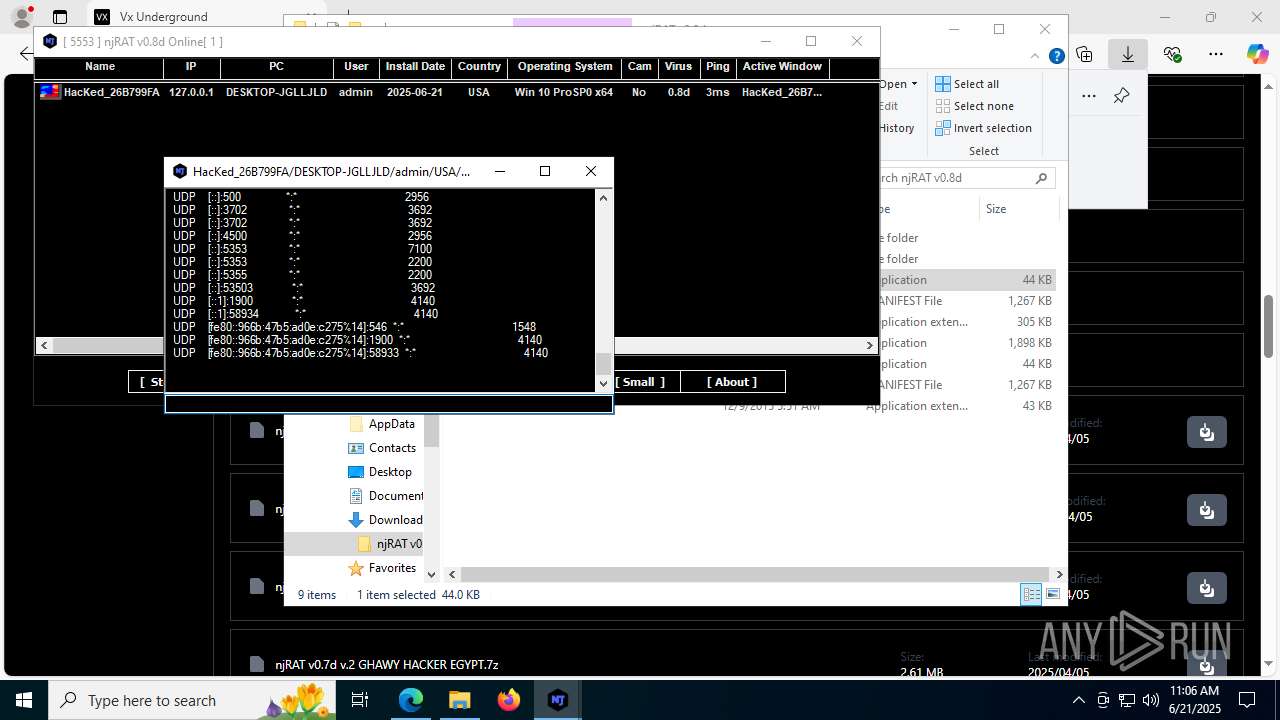Click taskbar clock showing 11:06 AM
The width and height of the screenshot is (1280, 720).
[1194, 700]
